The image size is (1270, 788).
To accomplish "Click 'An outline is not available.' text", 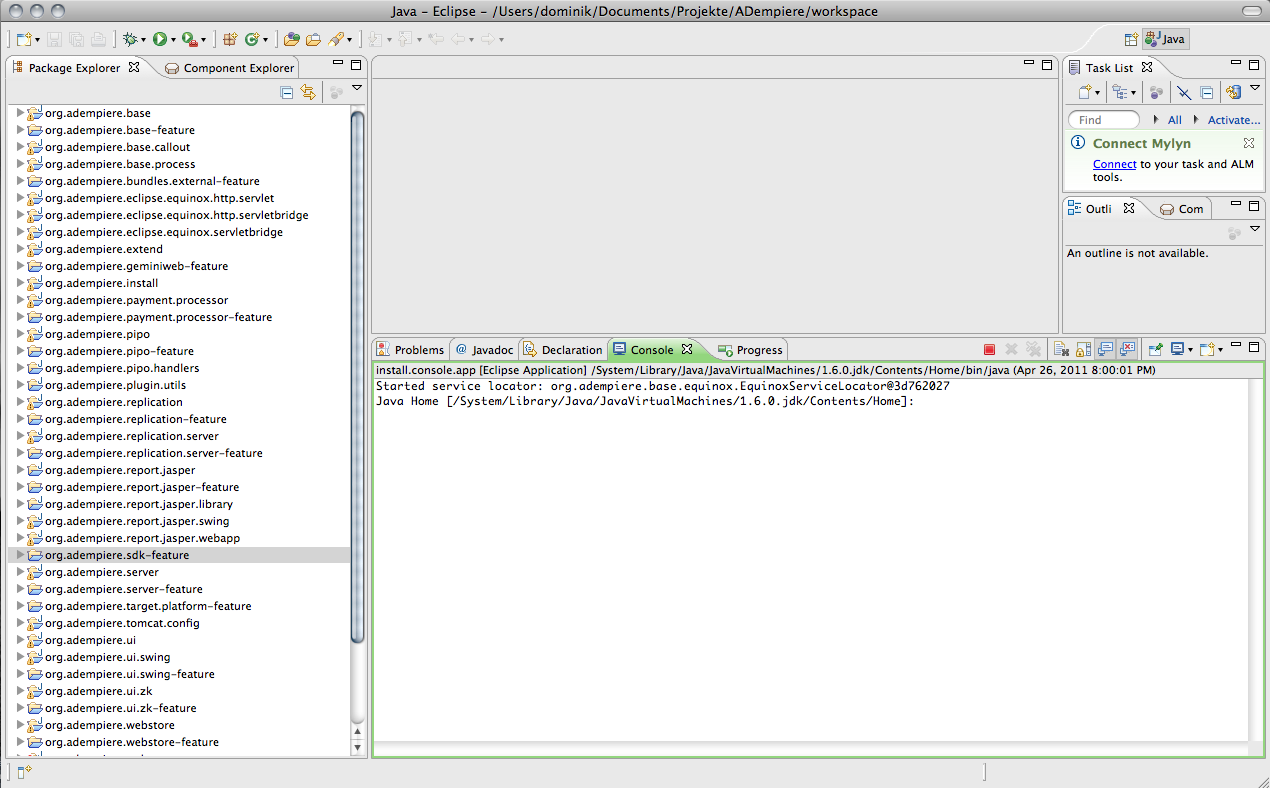I will 1138,253.
